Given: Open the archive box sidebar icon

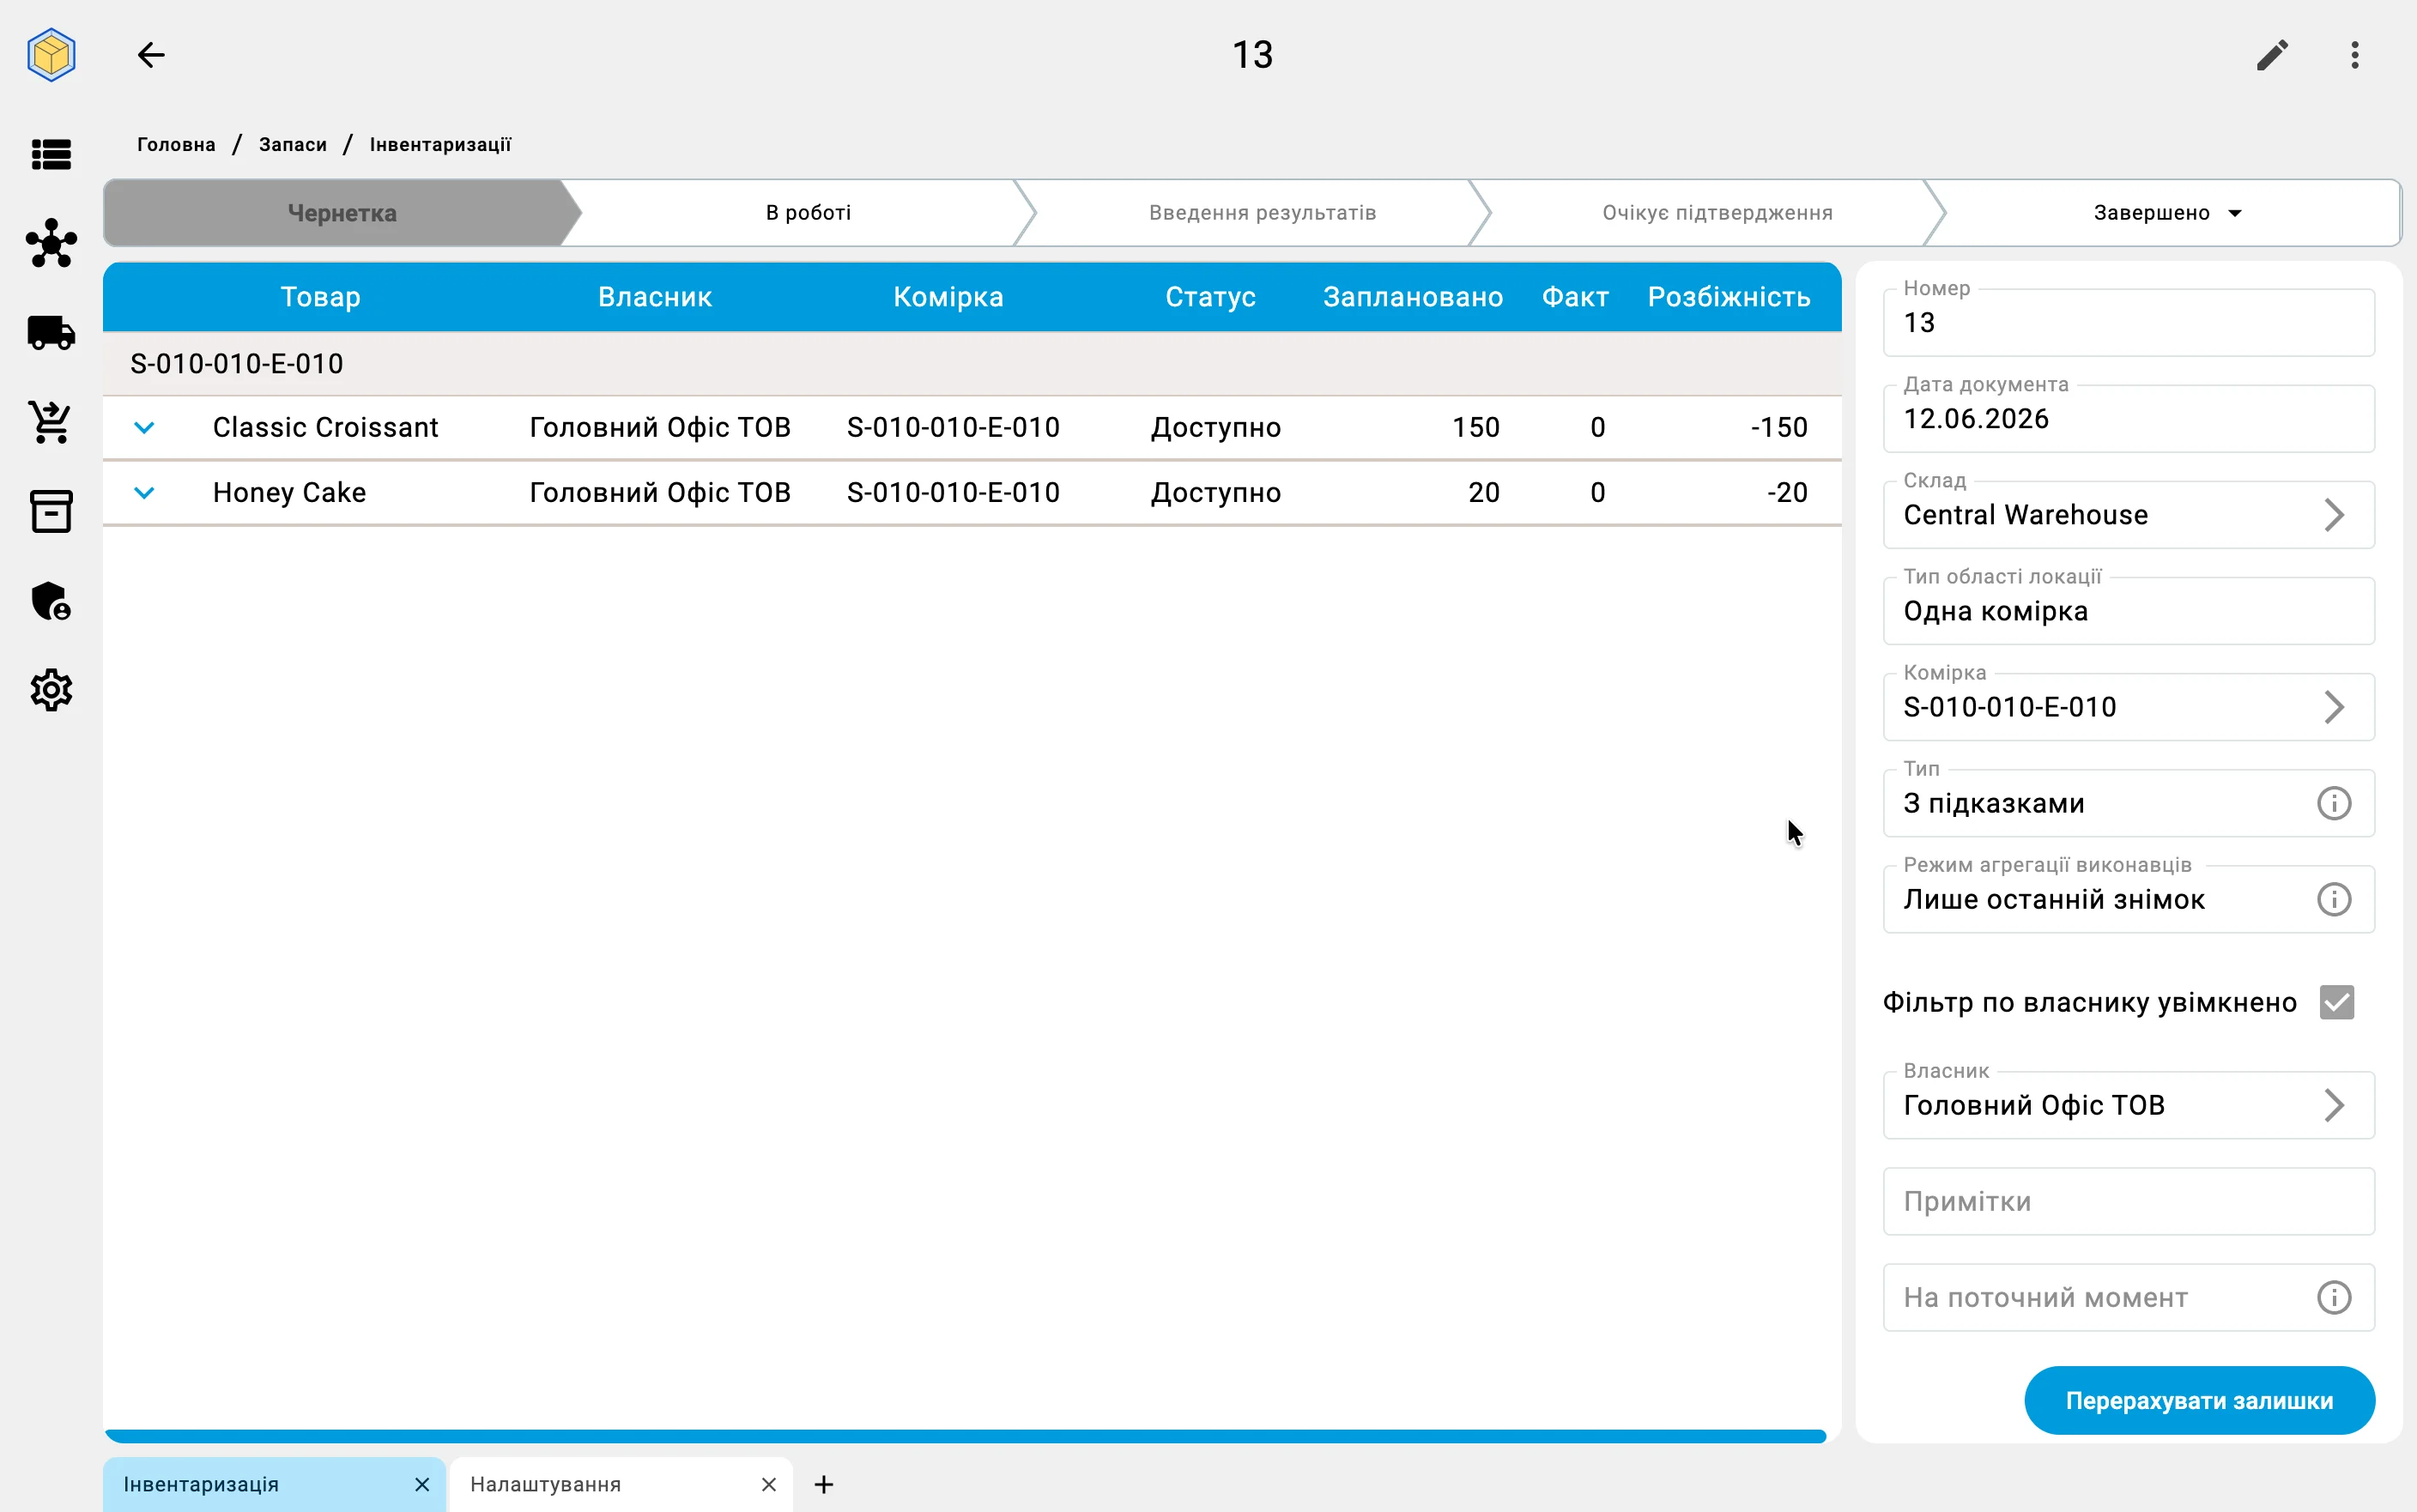Looking at the screenshot, I should [x=51, y=511].
